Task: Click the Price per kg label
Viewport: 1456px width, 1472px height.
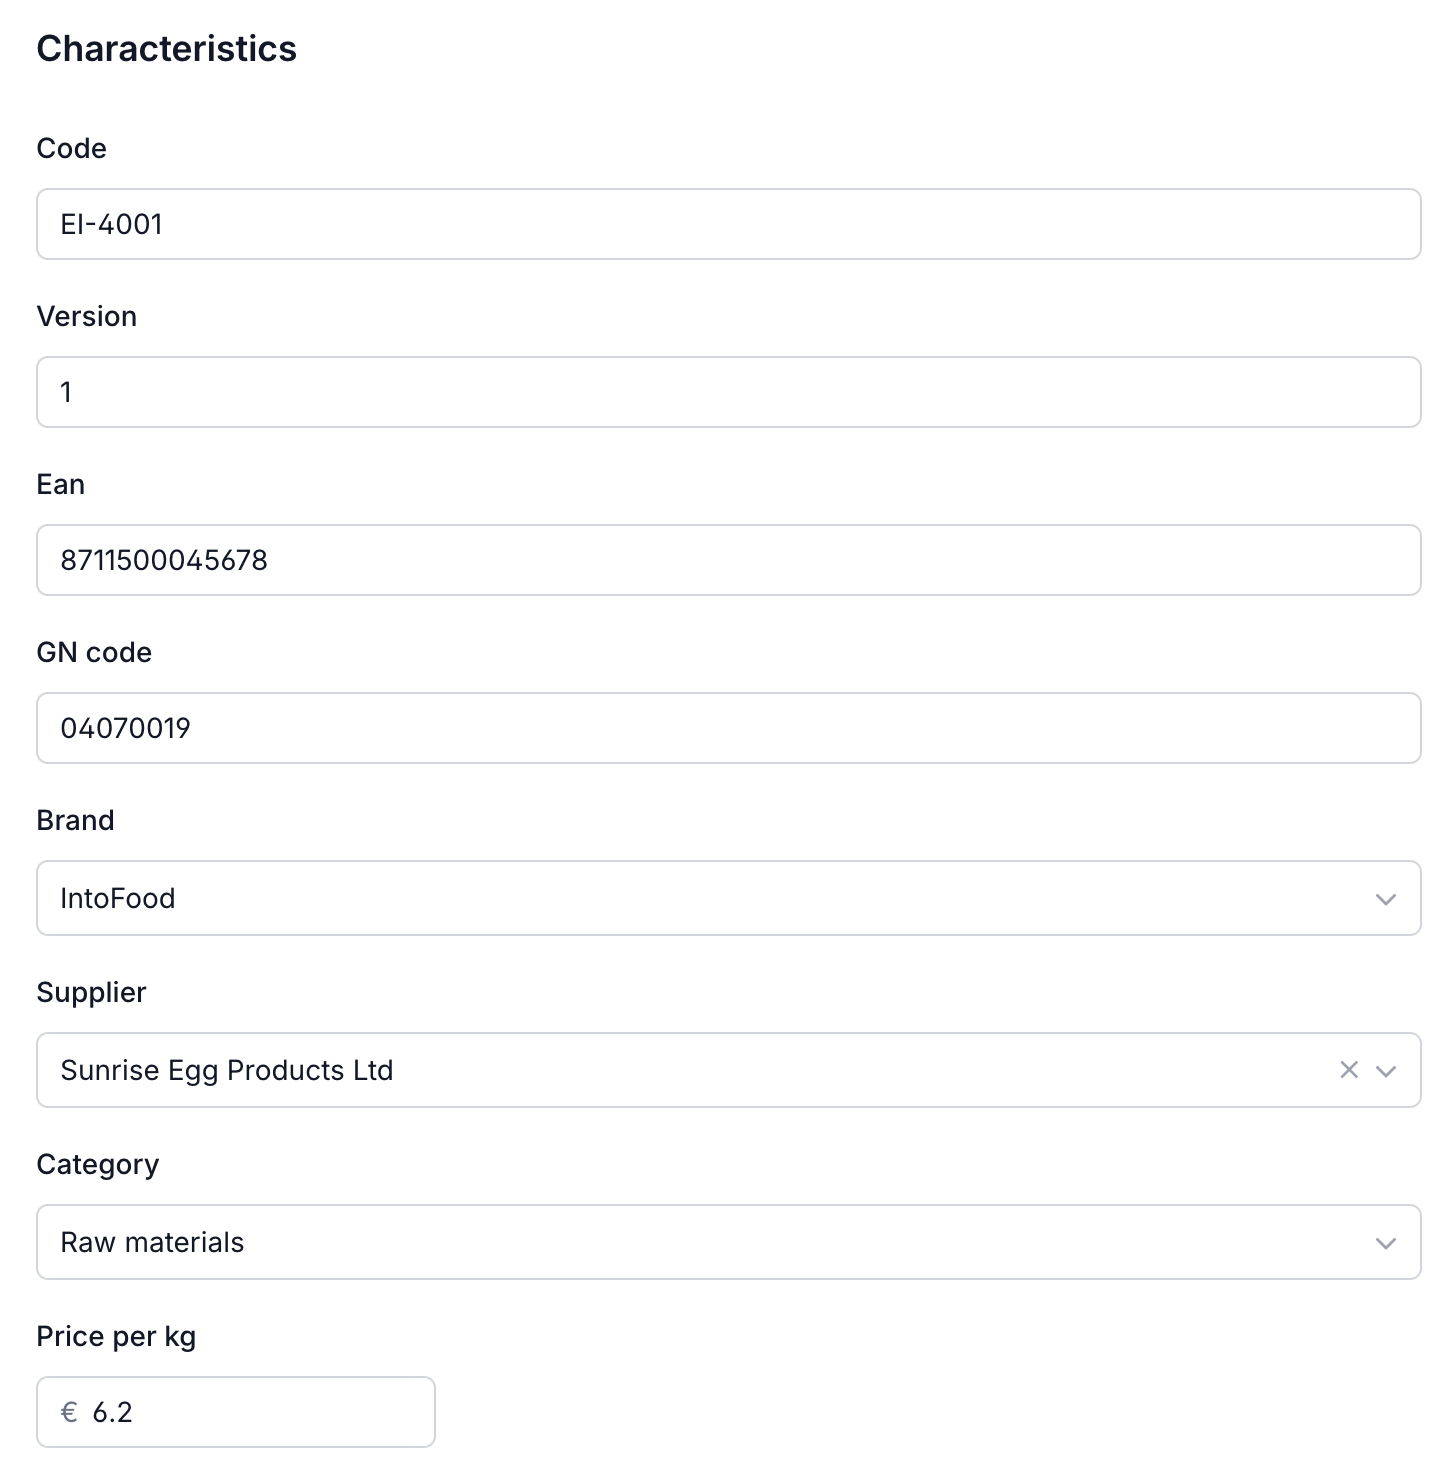Action: tap(116, 1336)
